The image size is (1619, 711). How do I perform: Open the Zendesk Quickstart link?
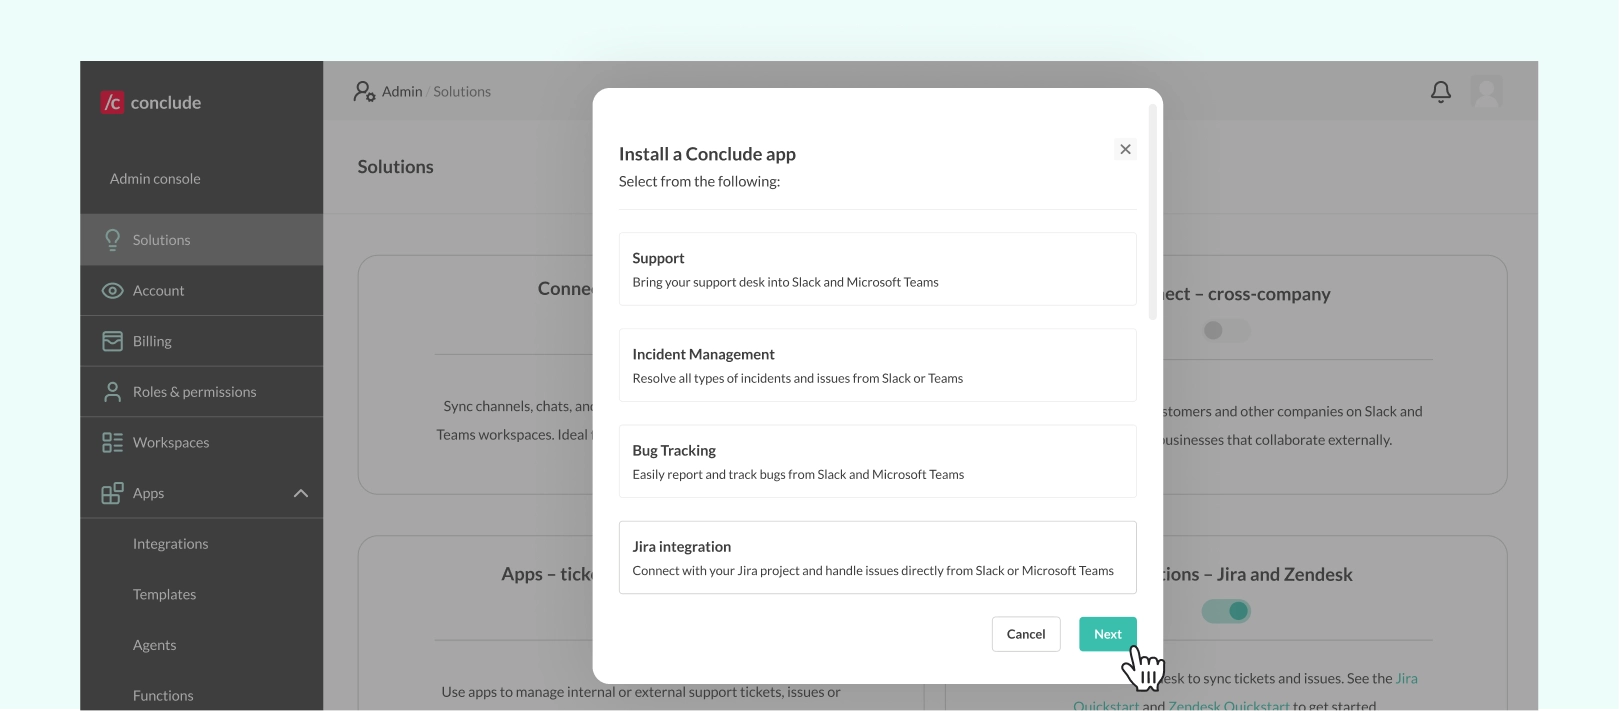(x=1228, y=705)
